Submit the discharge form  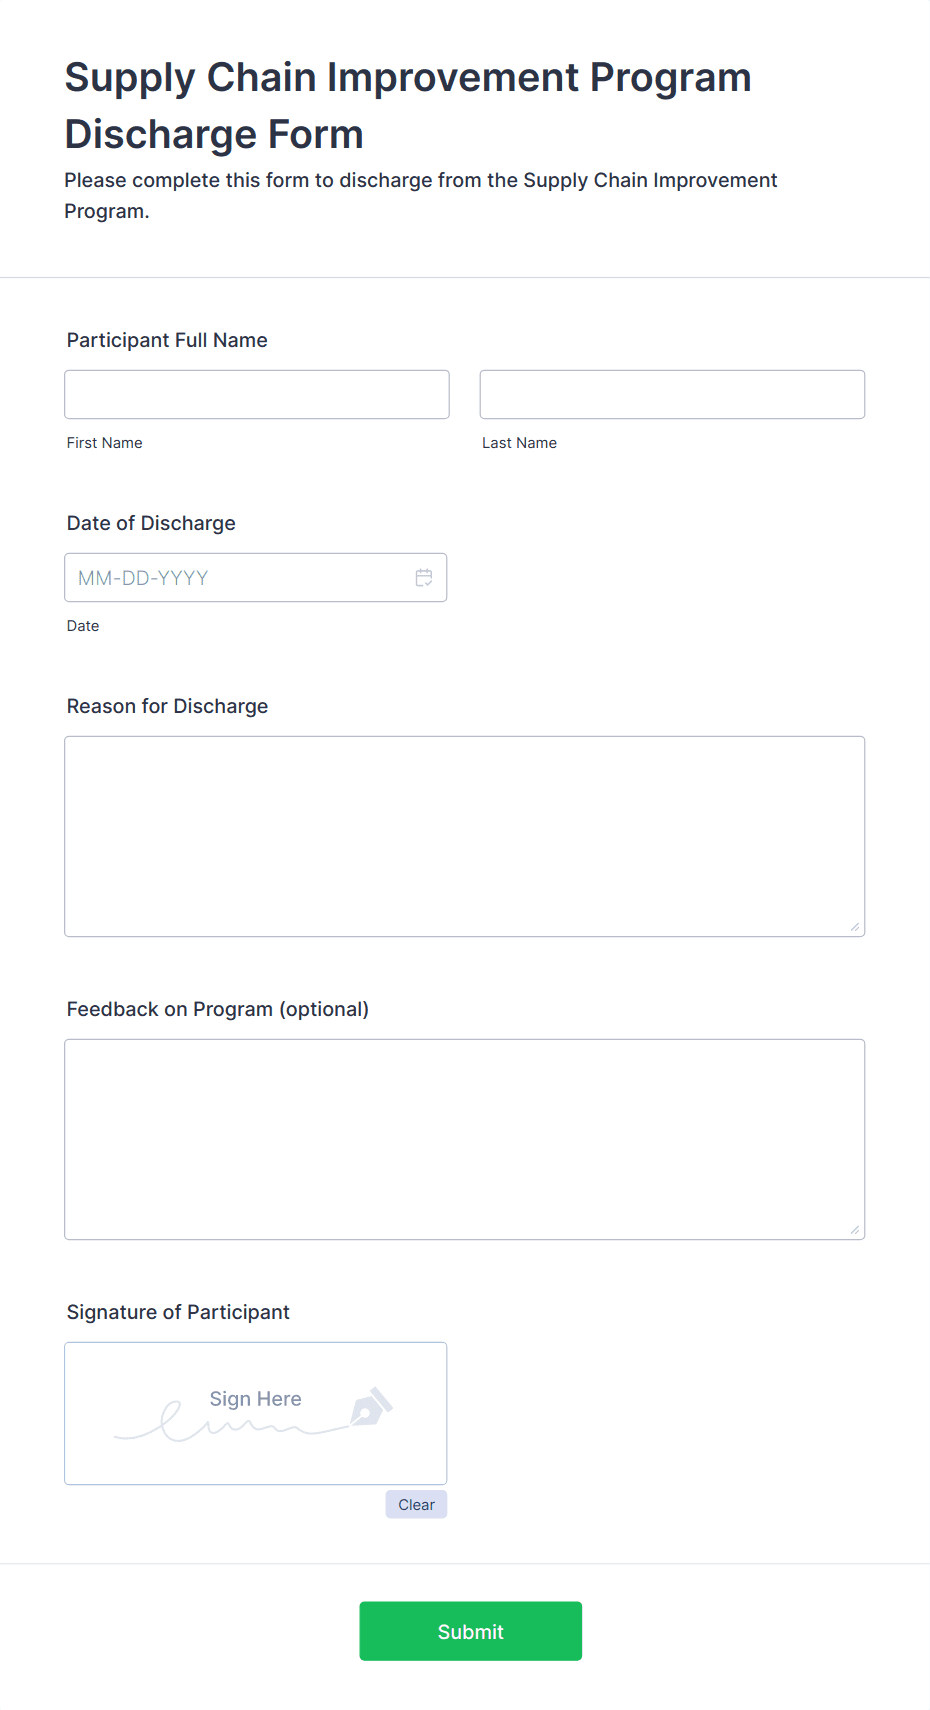point(471,1632)
